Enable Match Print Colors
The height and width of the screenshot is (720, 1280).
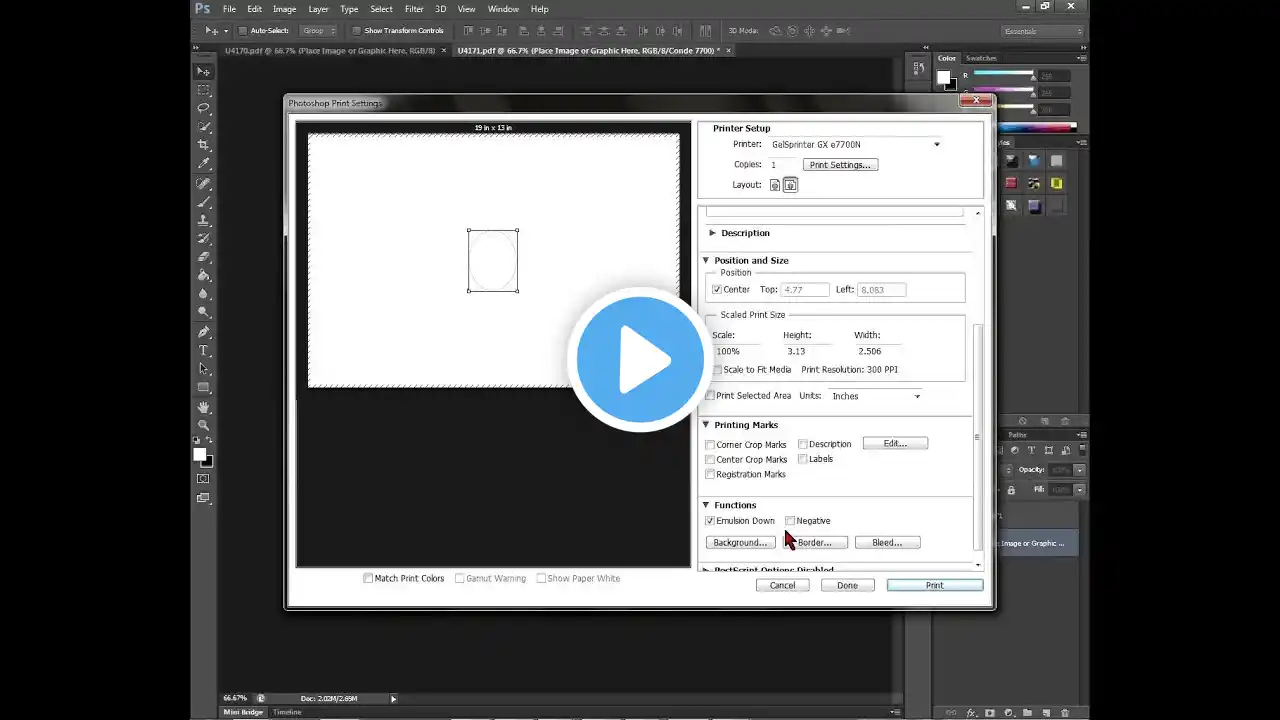(368, 578)
